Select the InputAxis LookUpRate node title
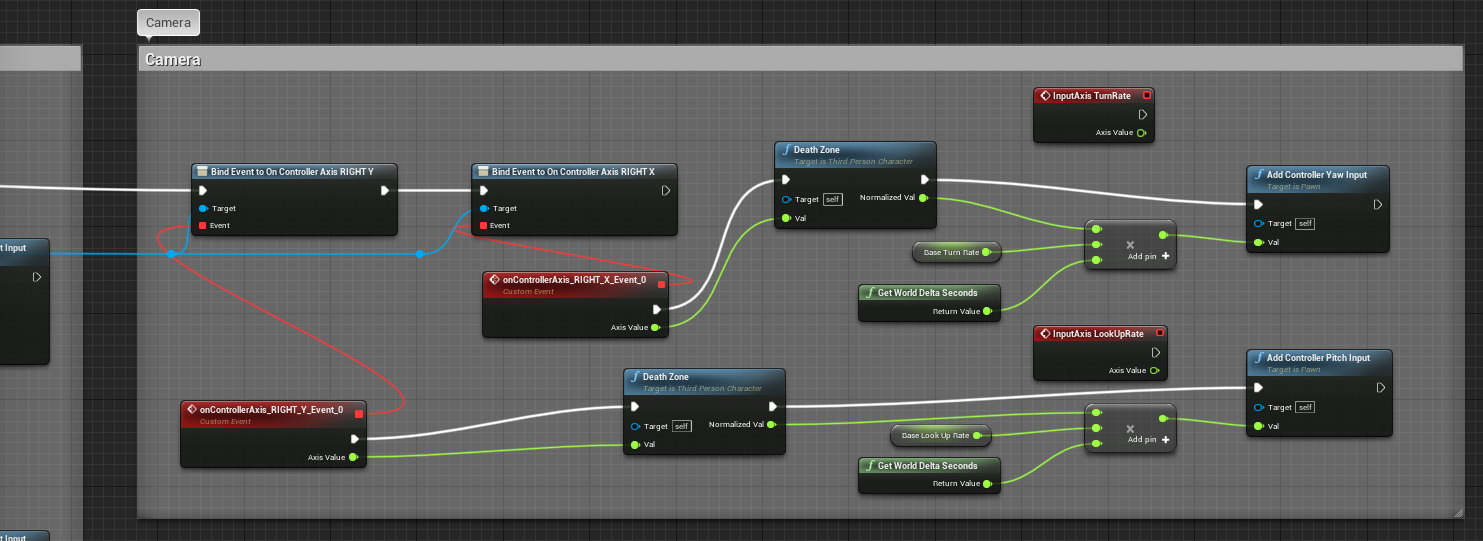Image resolution: width=1483 pixels, height=541 pixels. (x=1097, y=333)
